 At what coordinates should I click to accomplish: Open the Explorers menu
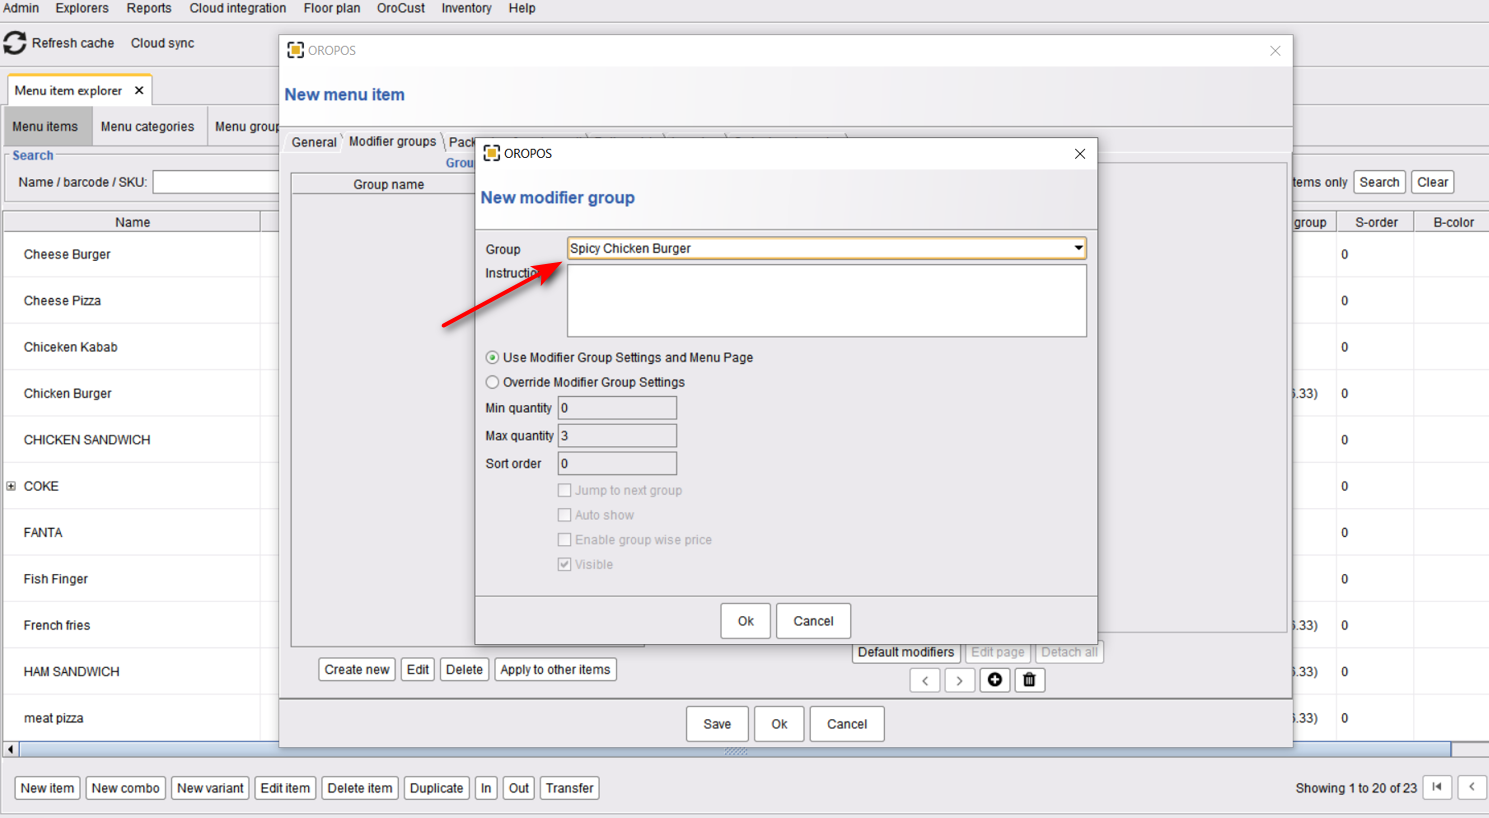click(82, 8)
